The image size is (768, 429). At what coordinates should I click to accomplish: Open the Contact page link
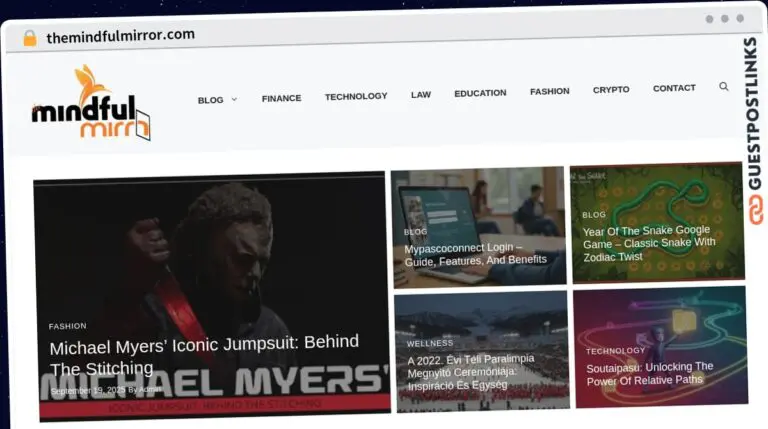pyautogui.click(x=674, y=88)
